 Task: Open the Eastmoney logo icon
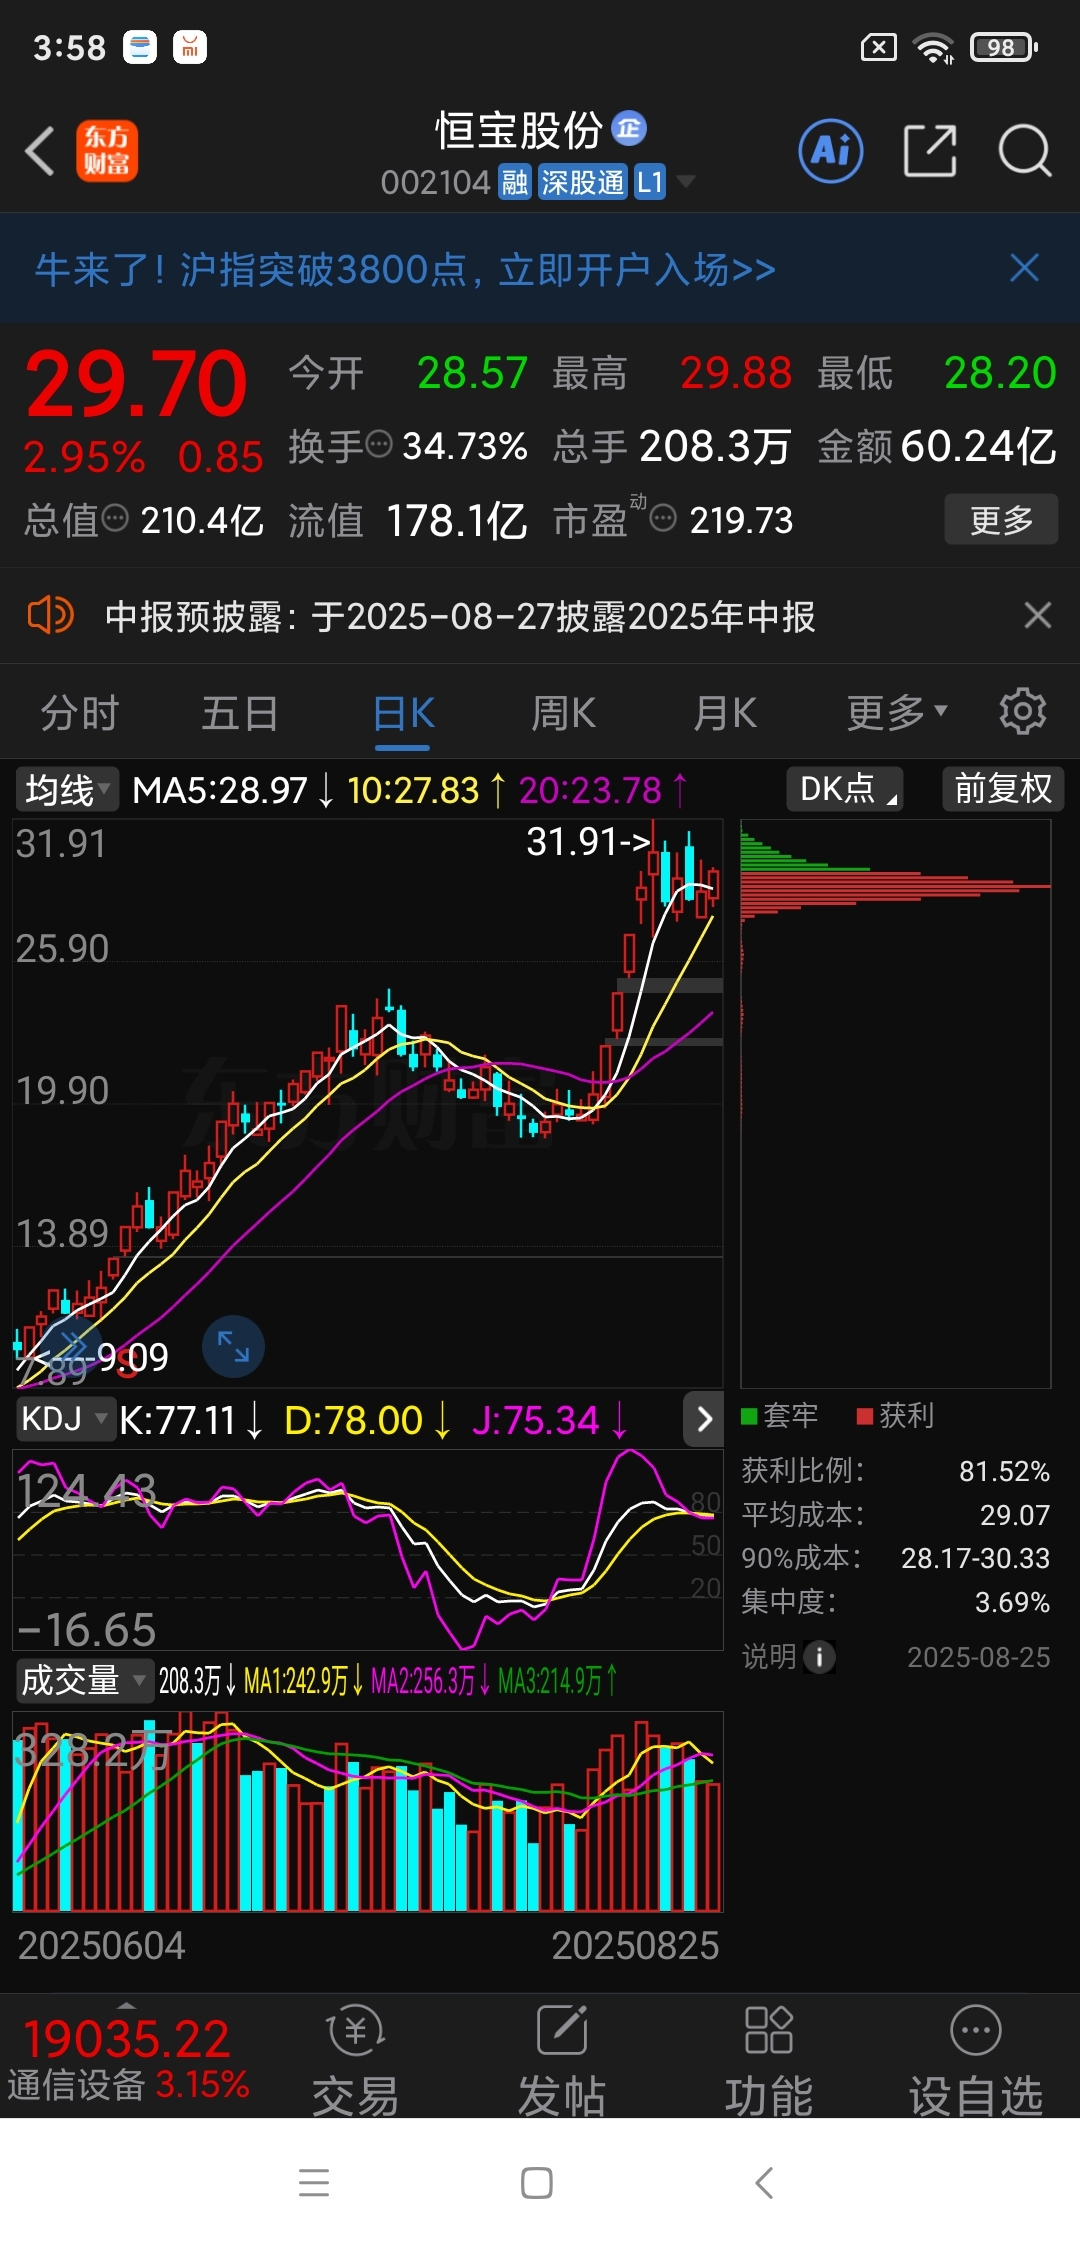click(107, 151)
